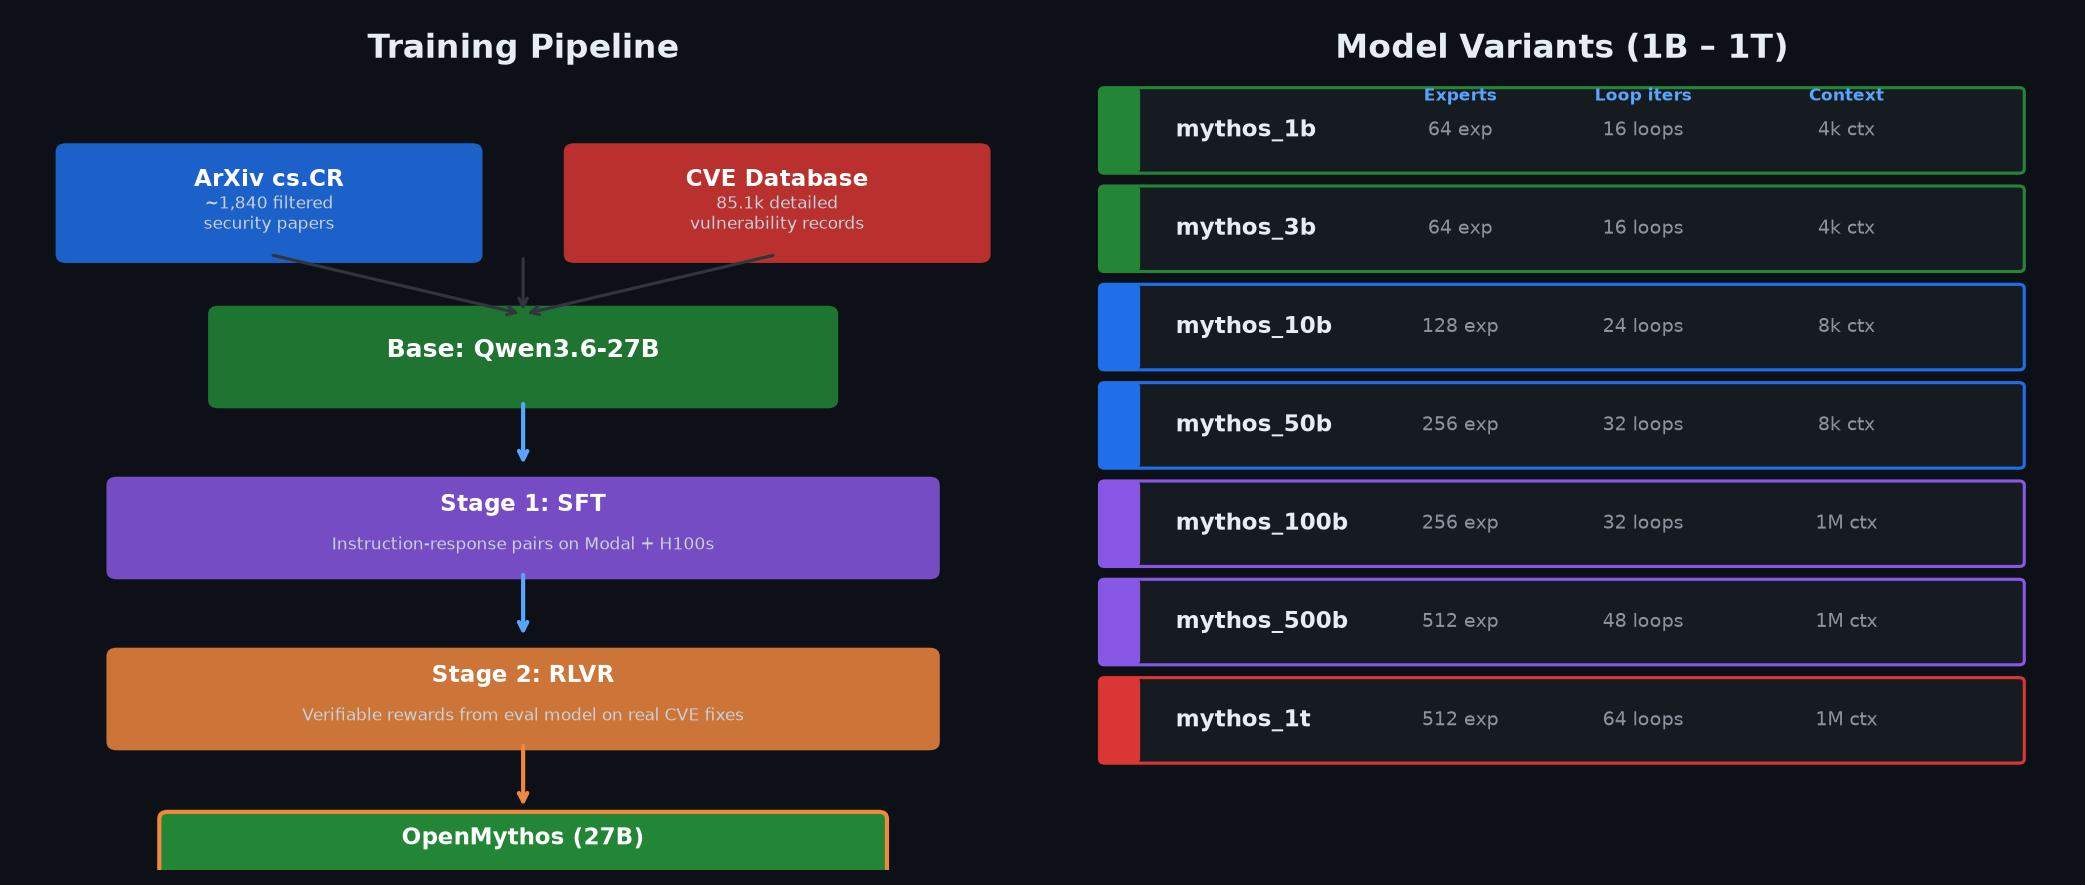The image size is (2085, 885).
Task: Click the blue color tab of mythos_50b
Action: coord(1119,425)
